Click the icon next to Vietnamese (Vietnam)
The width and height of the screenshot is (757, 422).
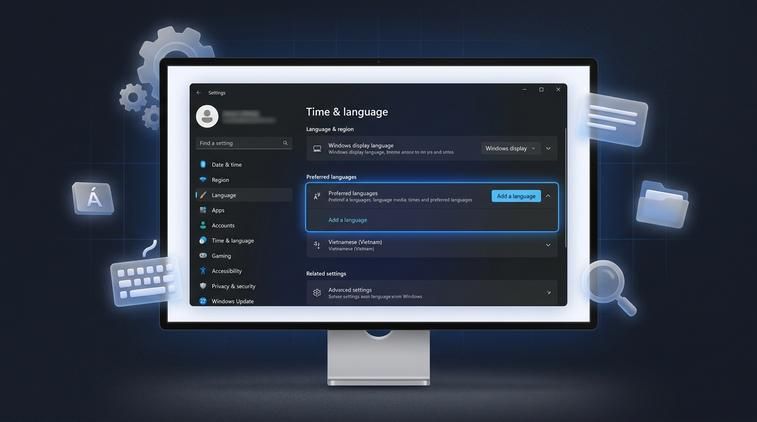317,245
